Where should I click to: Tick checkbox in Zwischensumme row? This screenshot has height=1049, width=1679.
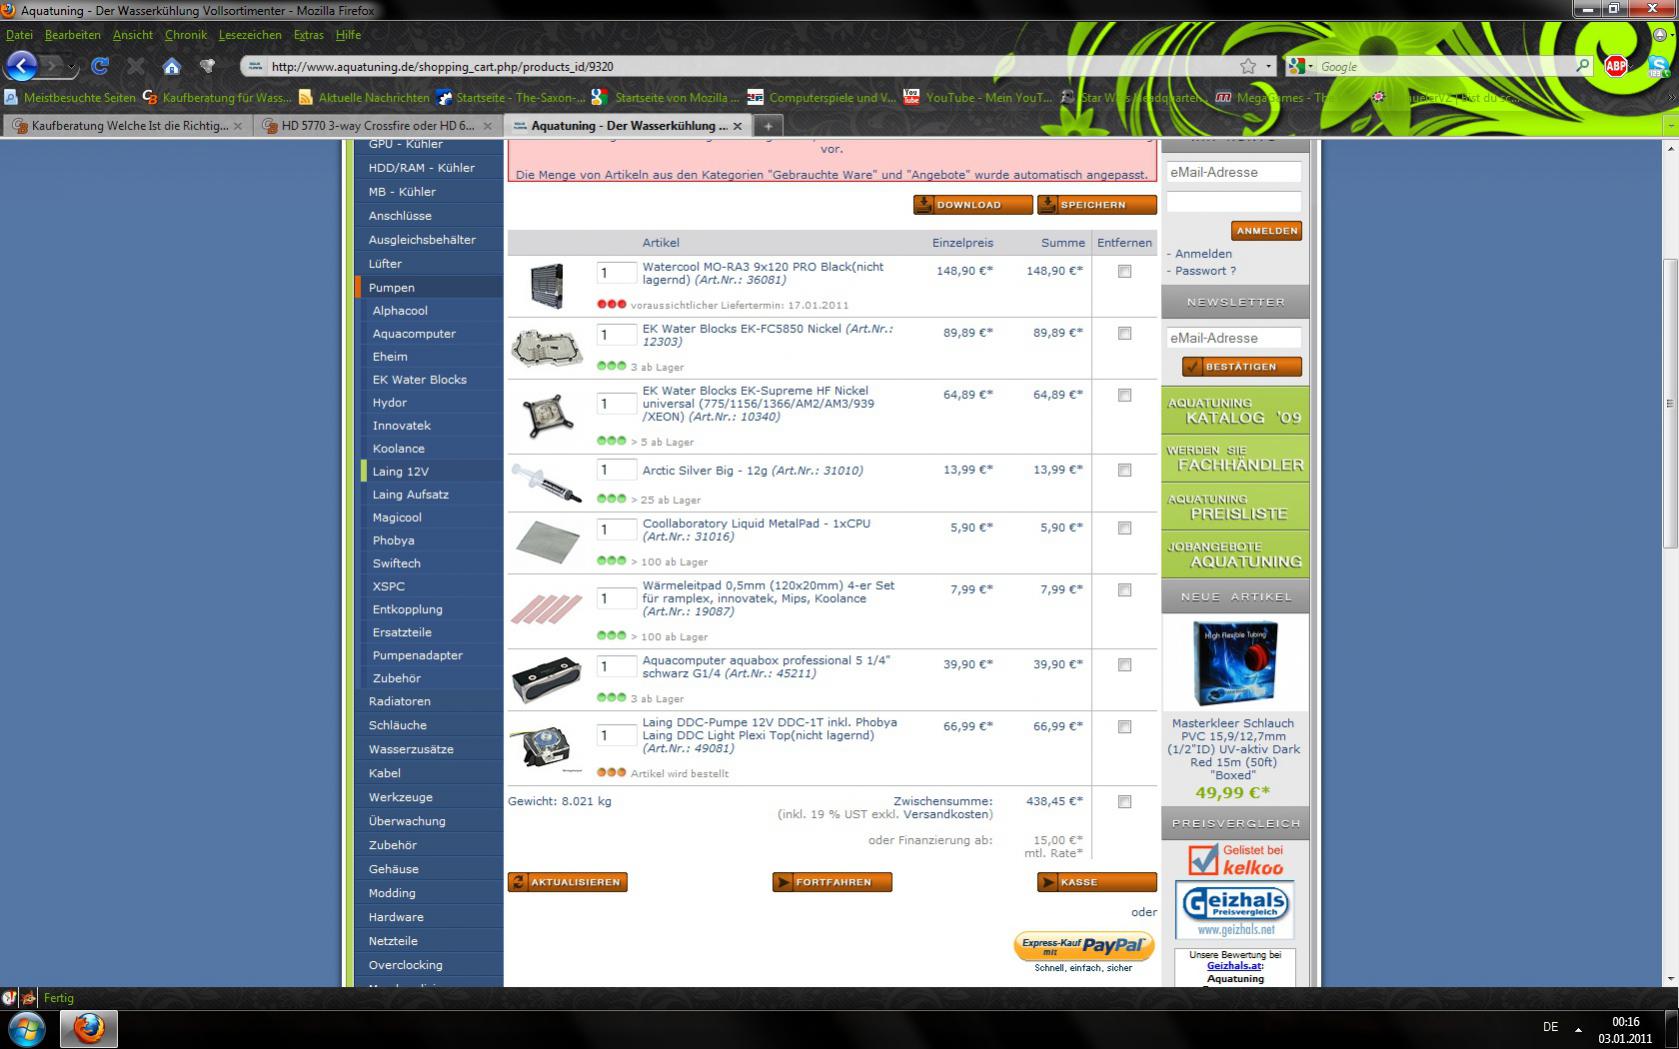[1125, 802]
